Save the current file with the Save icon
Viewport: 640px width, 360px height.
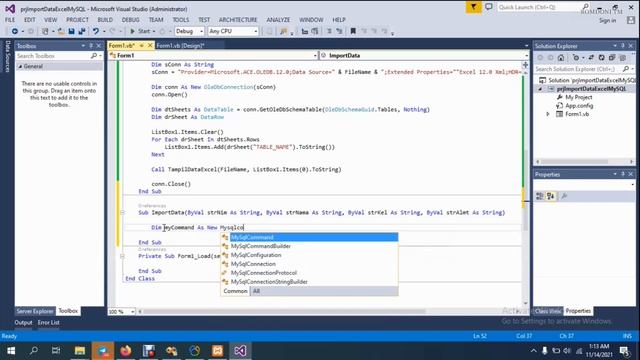pyautogui.click(x=71, y=31)
